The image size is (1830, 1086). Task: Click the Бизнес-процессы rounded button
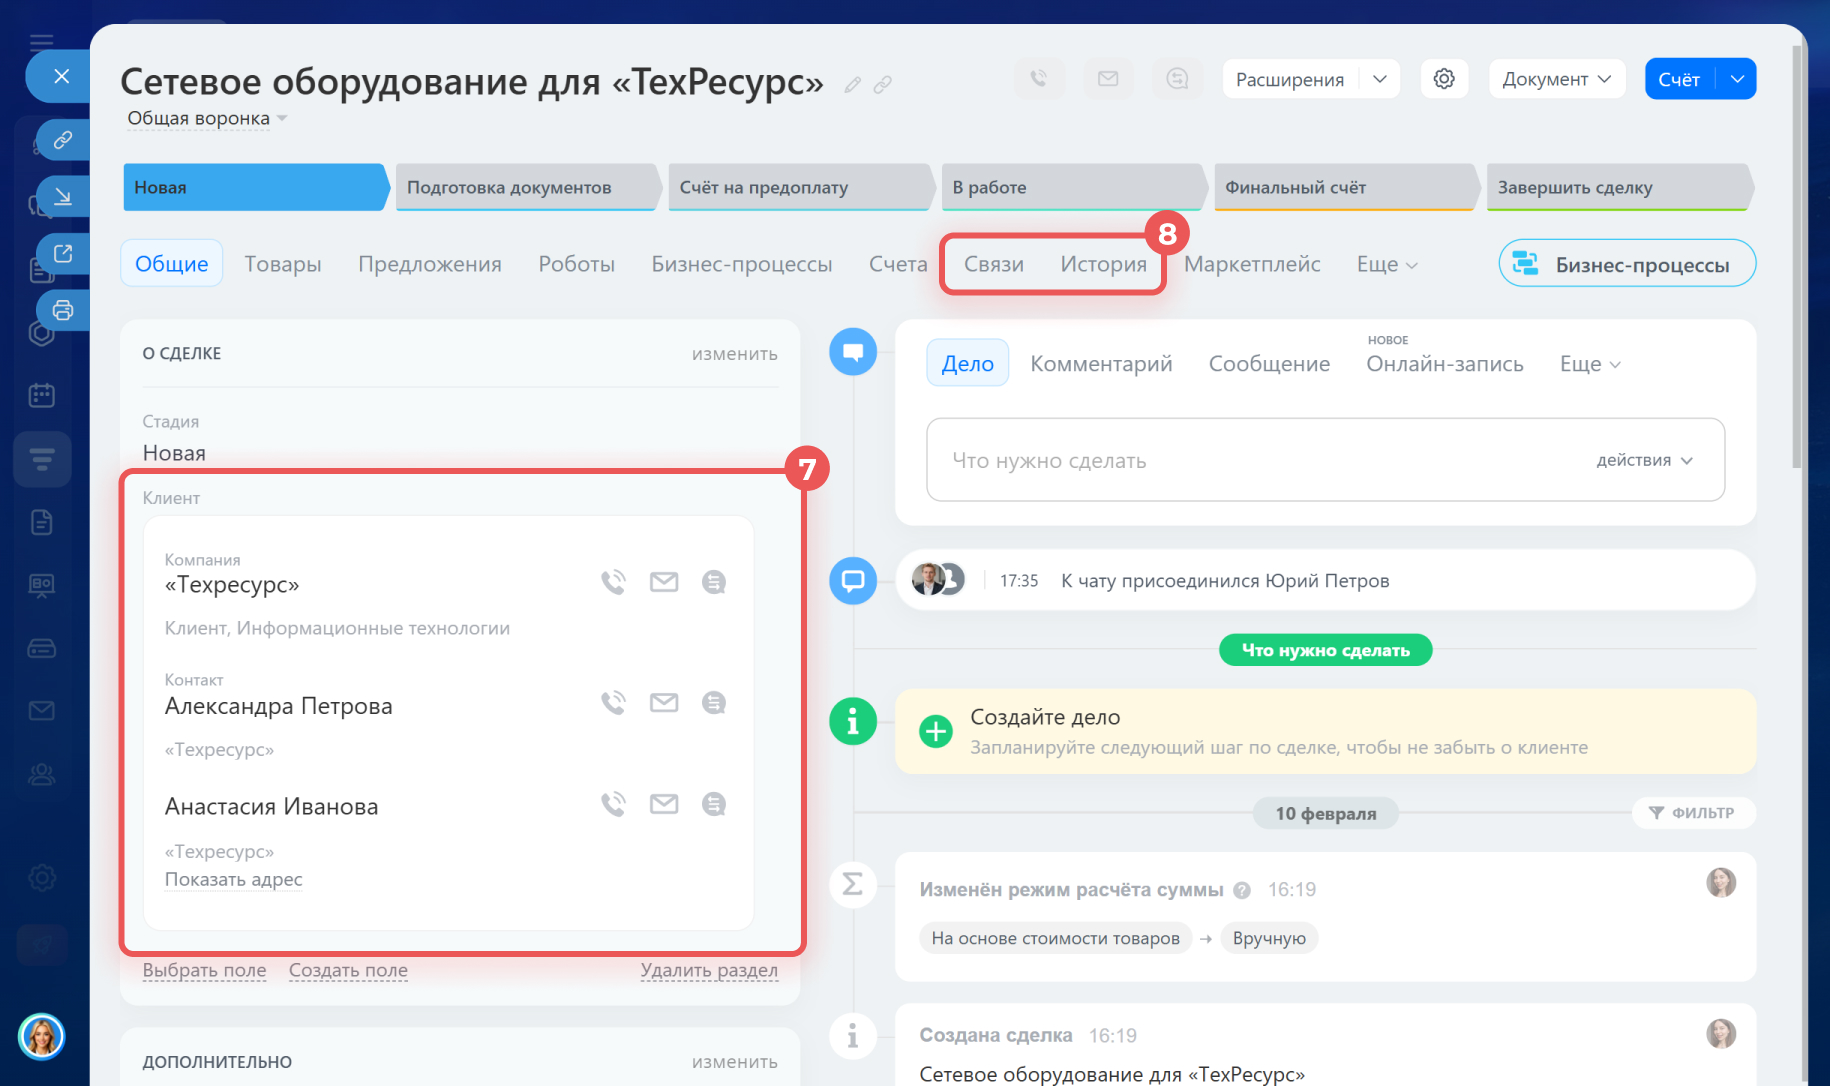click(x=1627, y=264)
